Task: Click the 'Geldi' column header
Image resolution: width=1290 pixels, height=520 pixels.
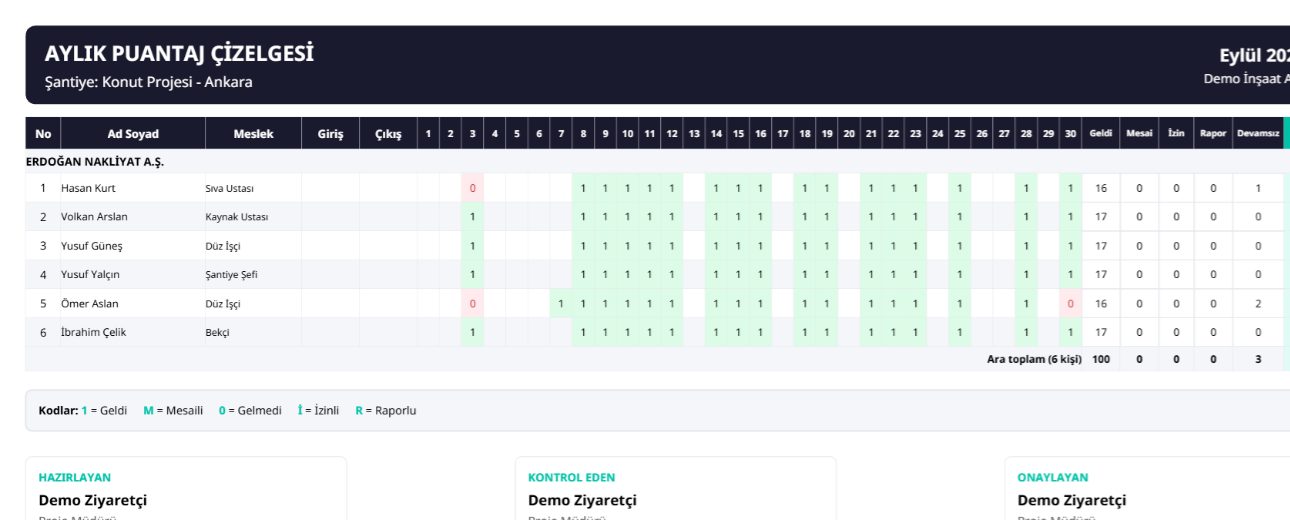Action: pyautogui.click(x=1101, y=134)
